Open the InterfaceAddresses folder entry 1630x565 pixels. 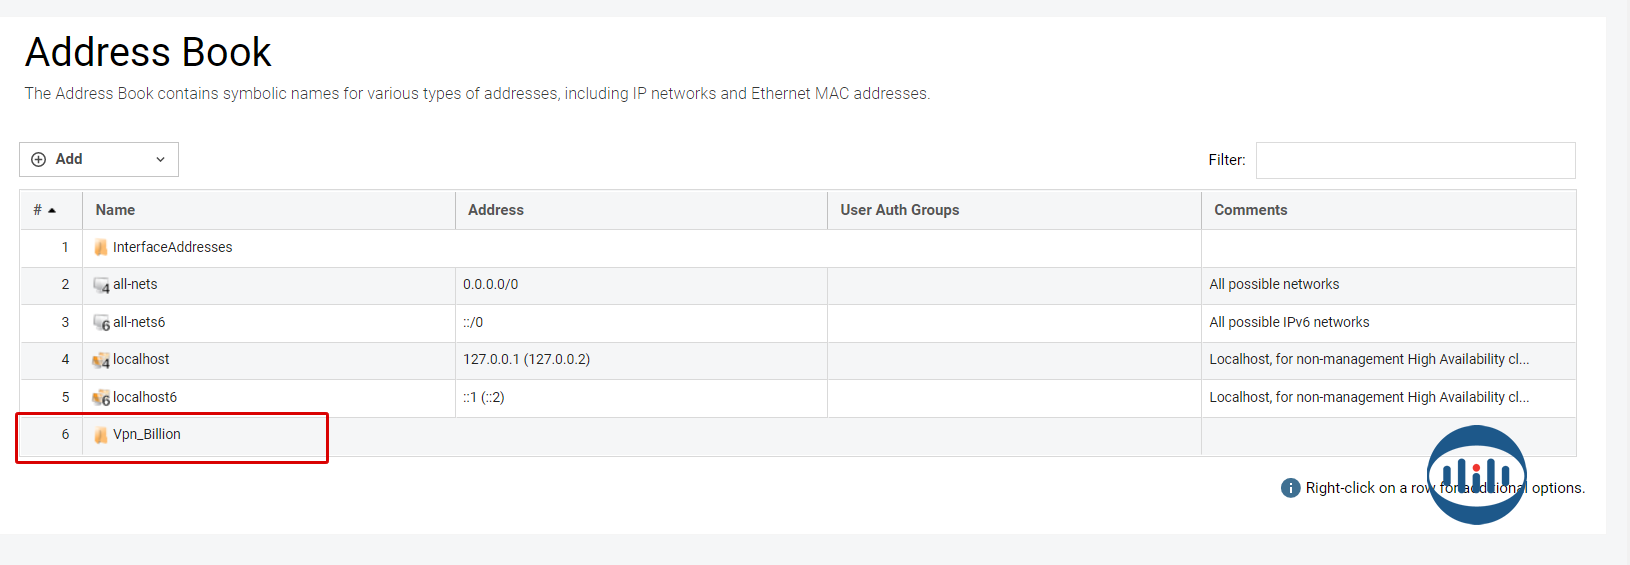(172, 248)
